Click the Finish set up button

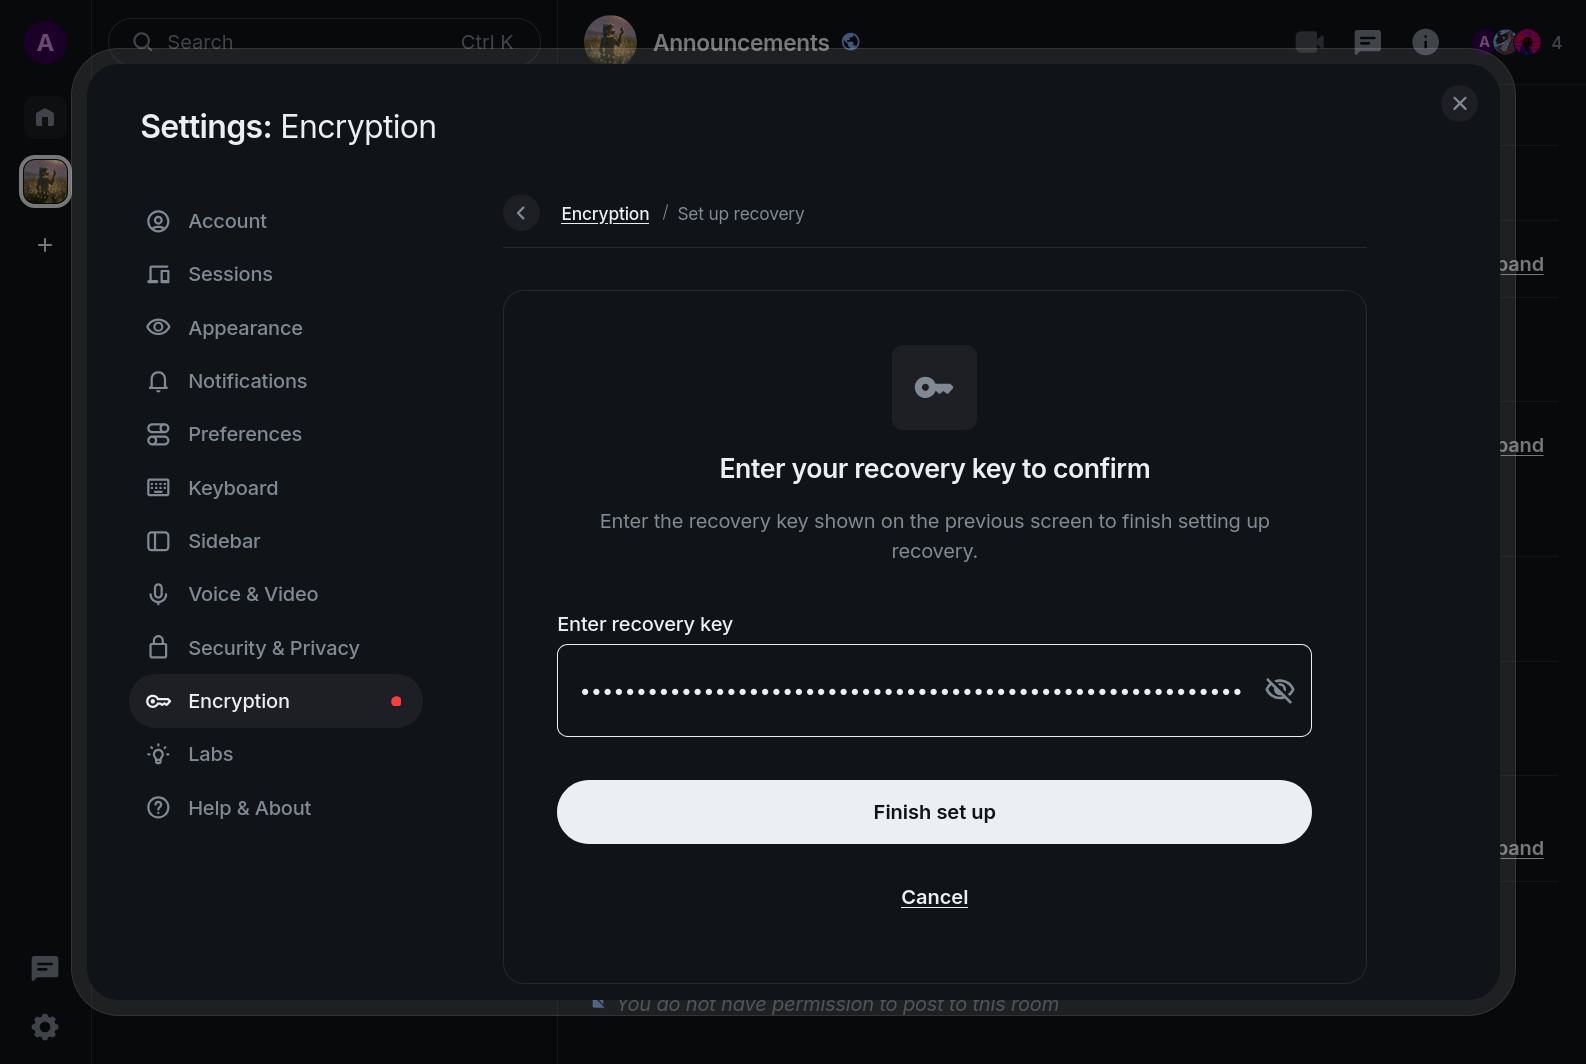[933, 812]
